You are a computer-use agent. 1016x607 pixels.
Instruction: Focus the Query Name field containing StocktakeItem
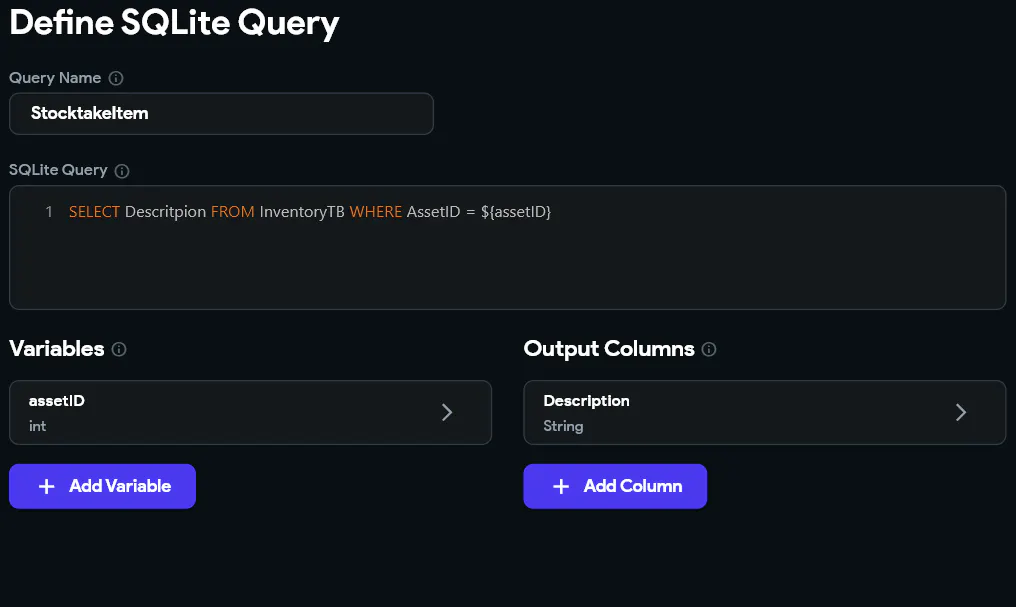coord(221,113)
